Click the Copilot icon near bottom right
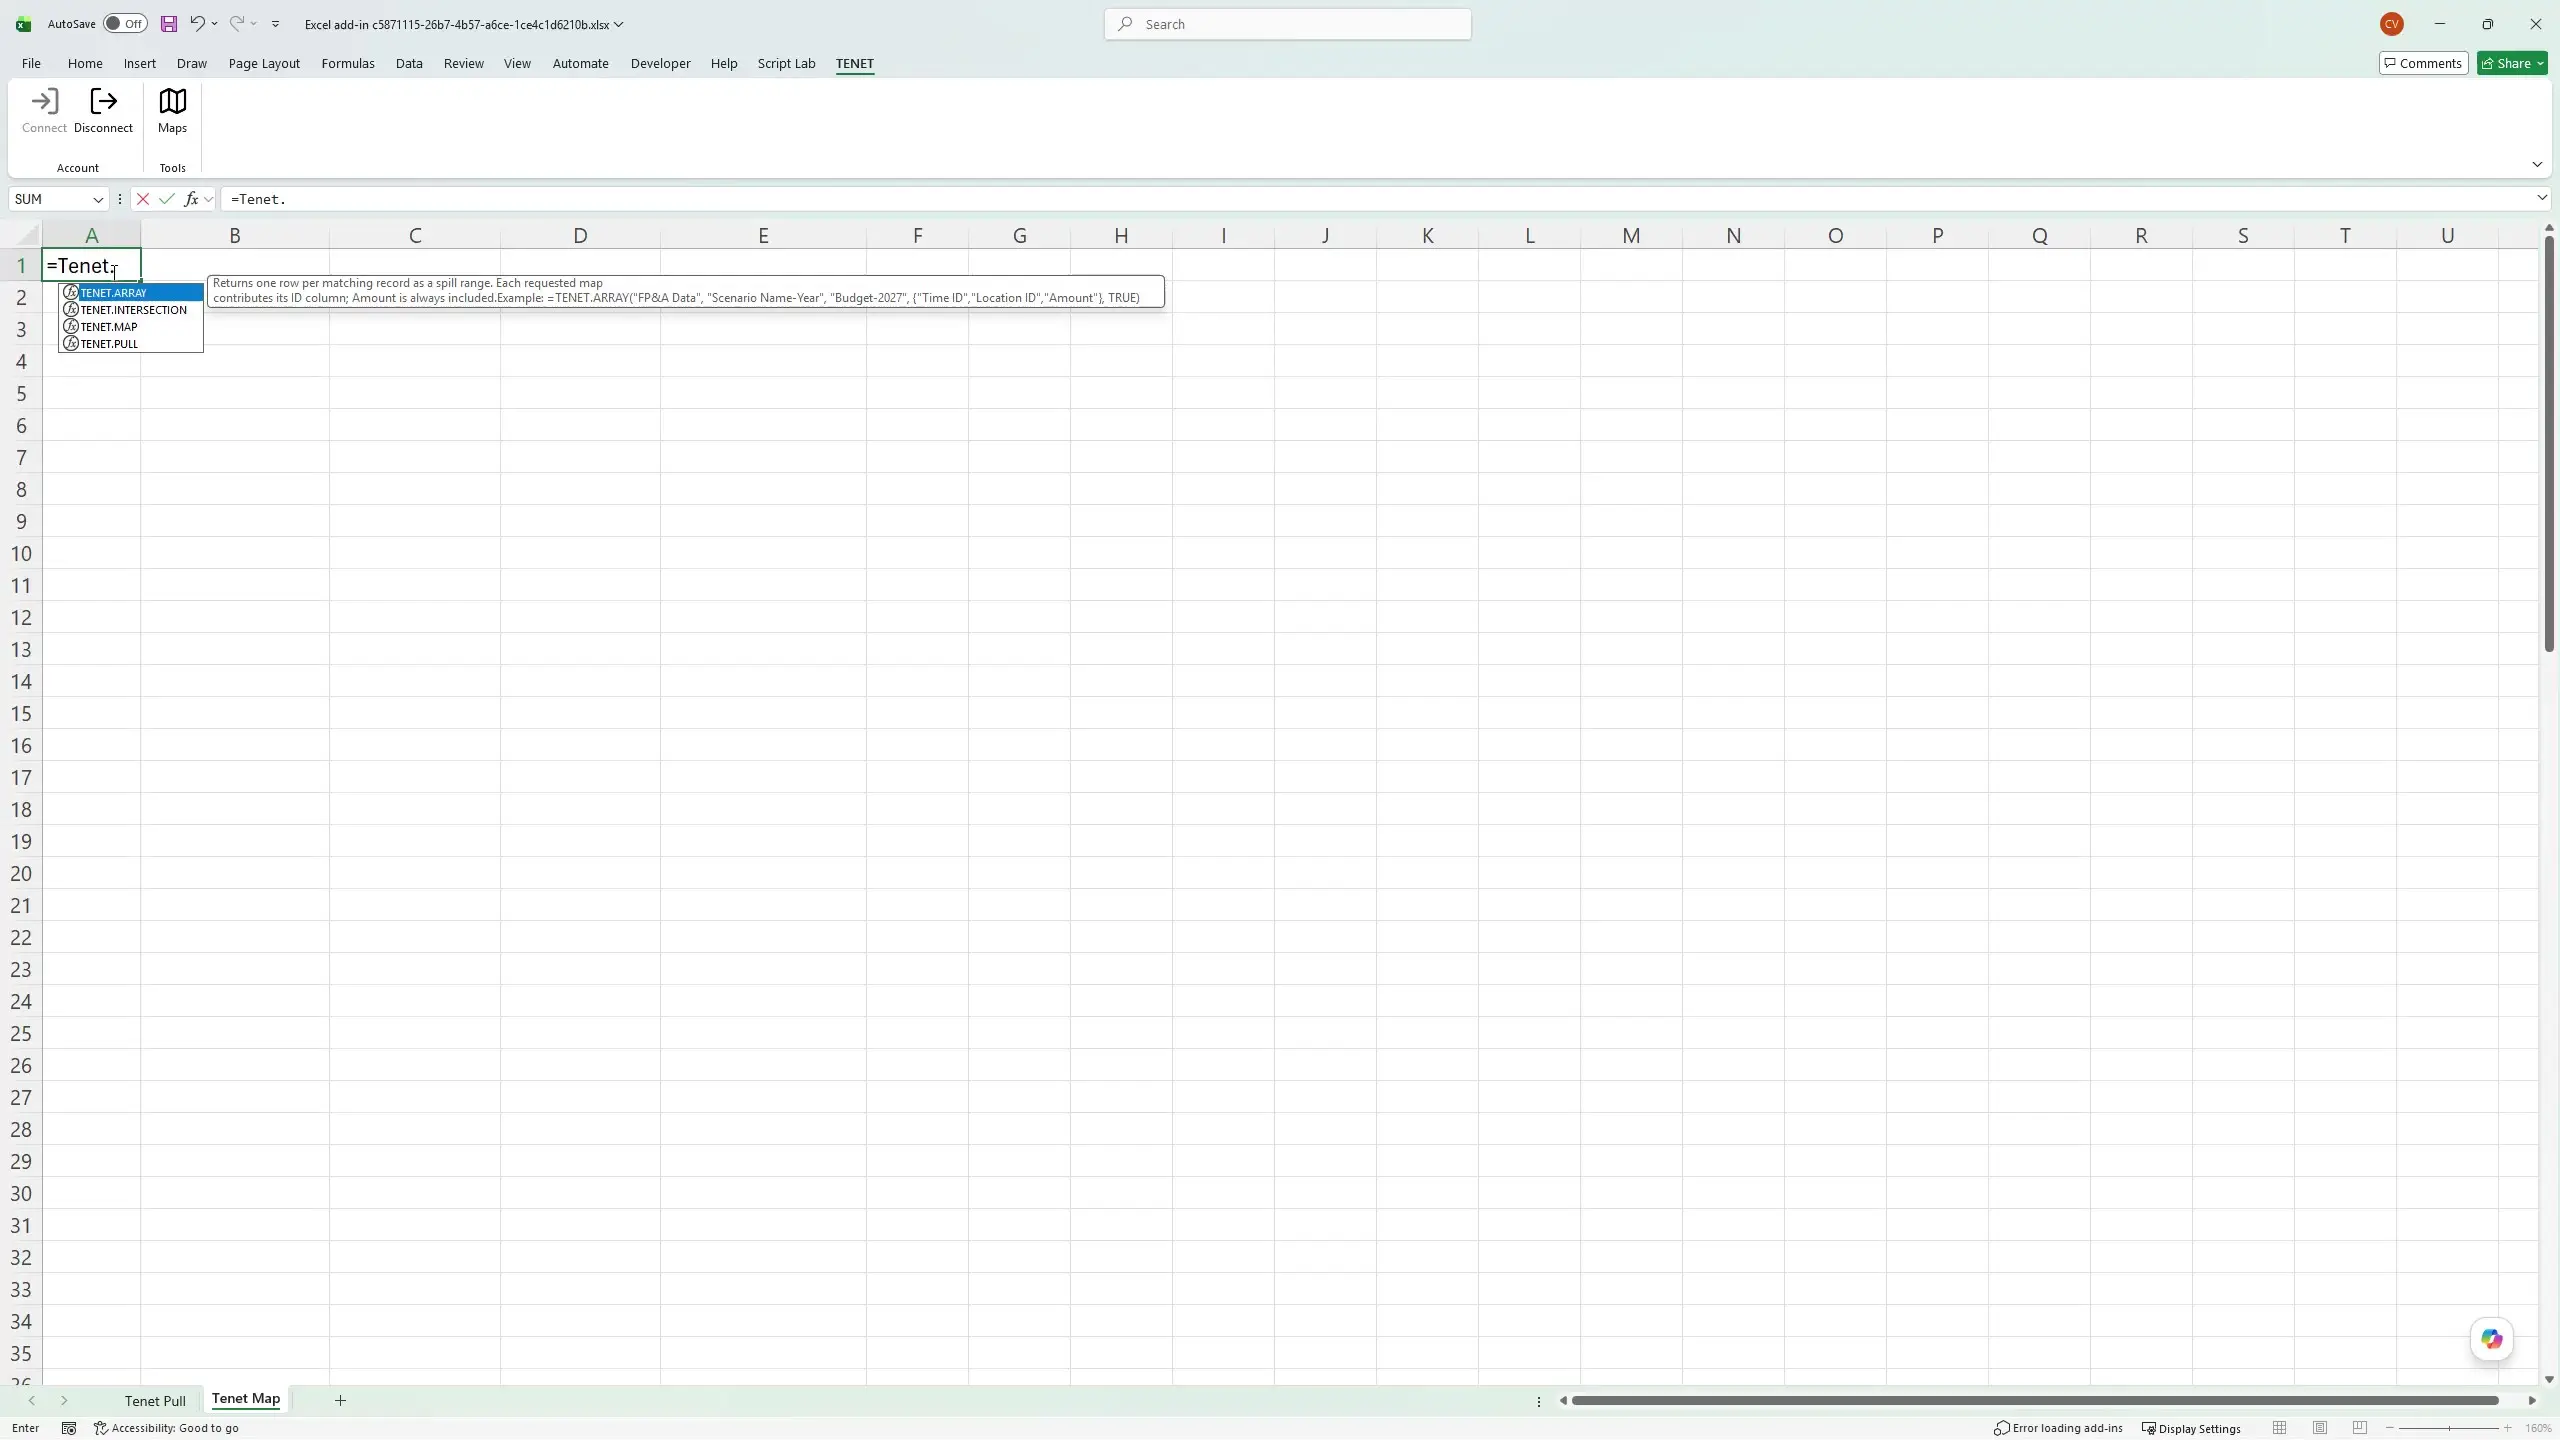This screenshot has height=1440, width=2560. pos(2491,1340)
